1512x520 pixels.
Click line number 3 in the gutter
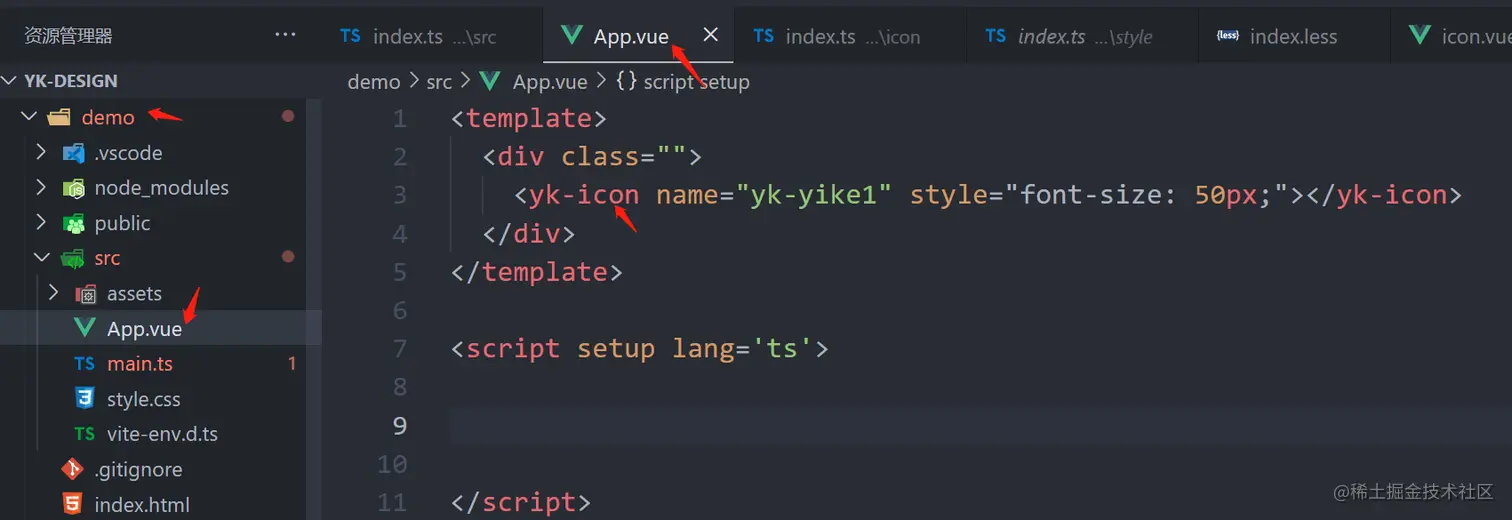tap(400, 195)
